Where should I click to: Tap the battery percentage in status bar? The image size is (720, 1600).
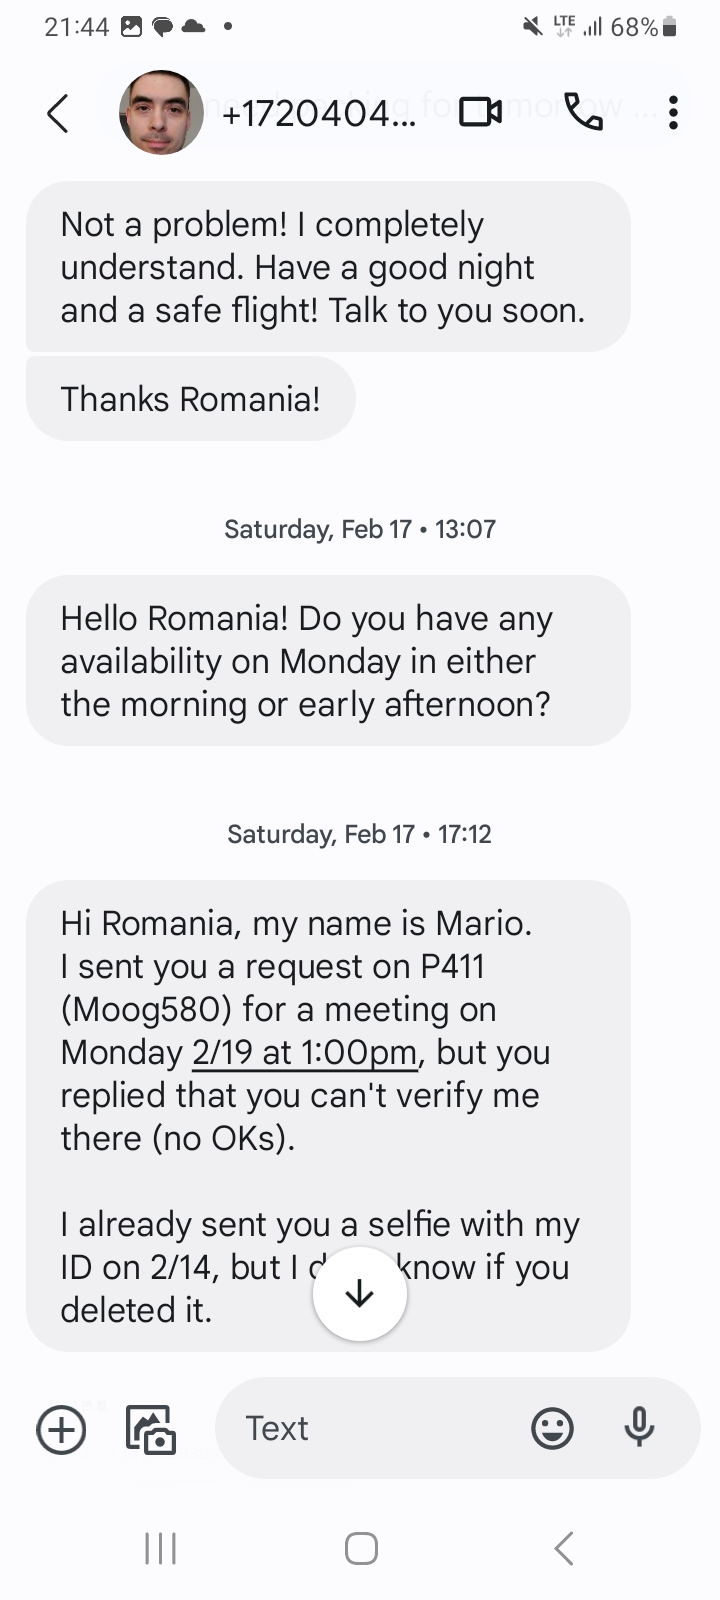point(635,28)
